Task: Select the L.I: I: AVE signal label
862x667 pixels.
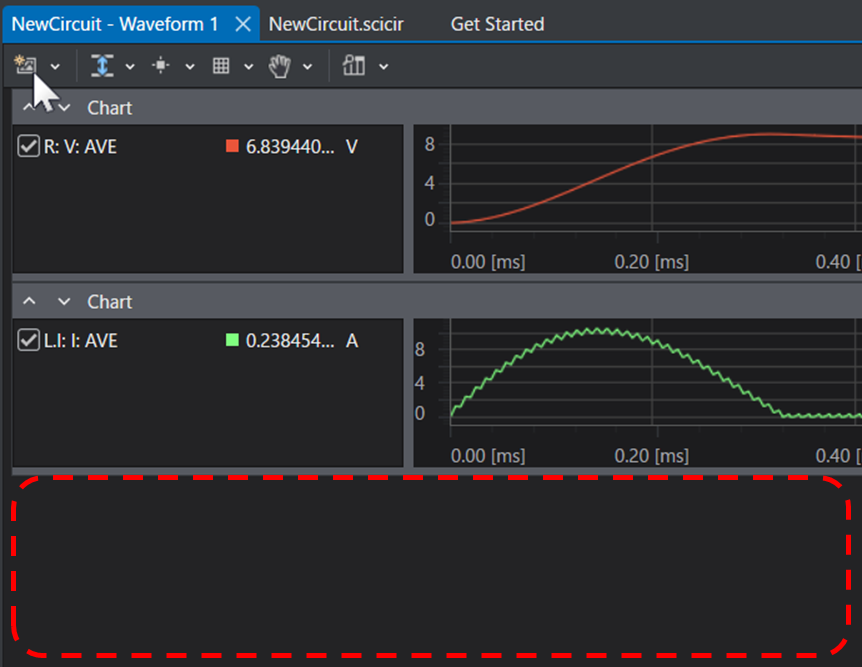Action: coord(80,341)
